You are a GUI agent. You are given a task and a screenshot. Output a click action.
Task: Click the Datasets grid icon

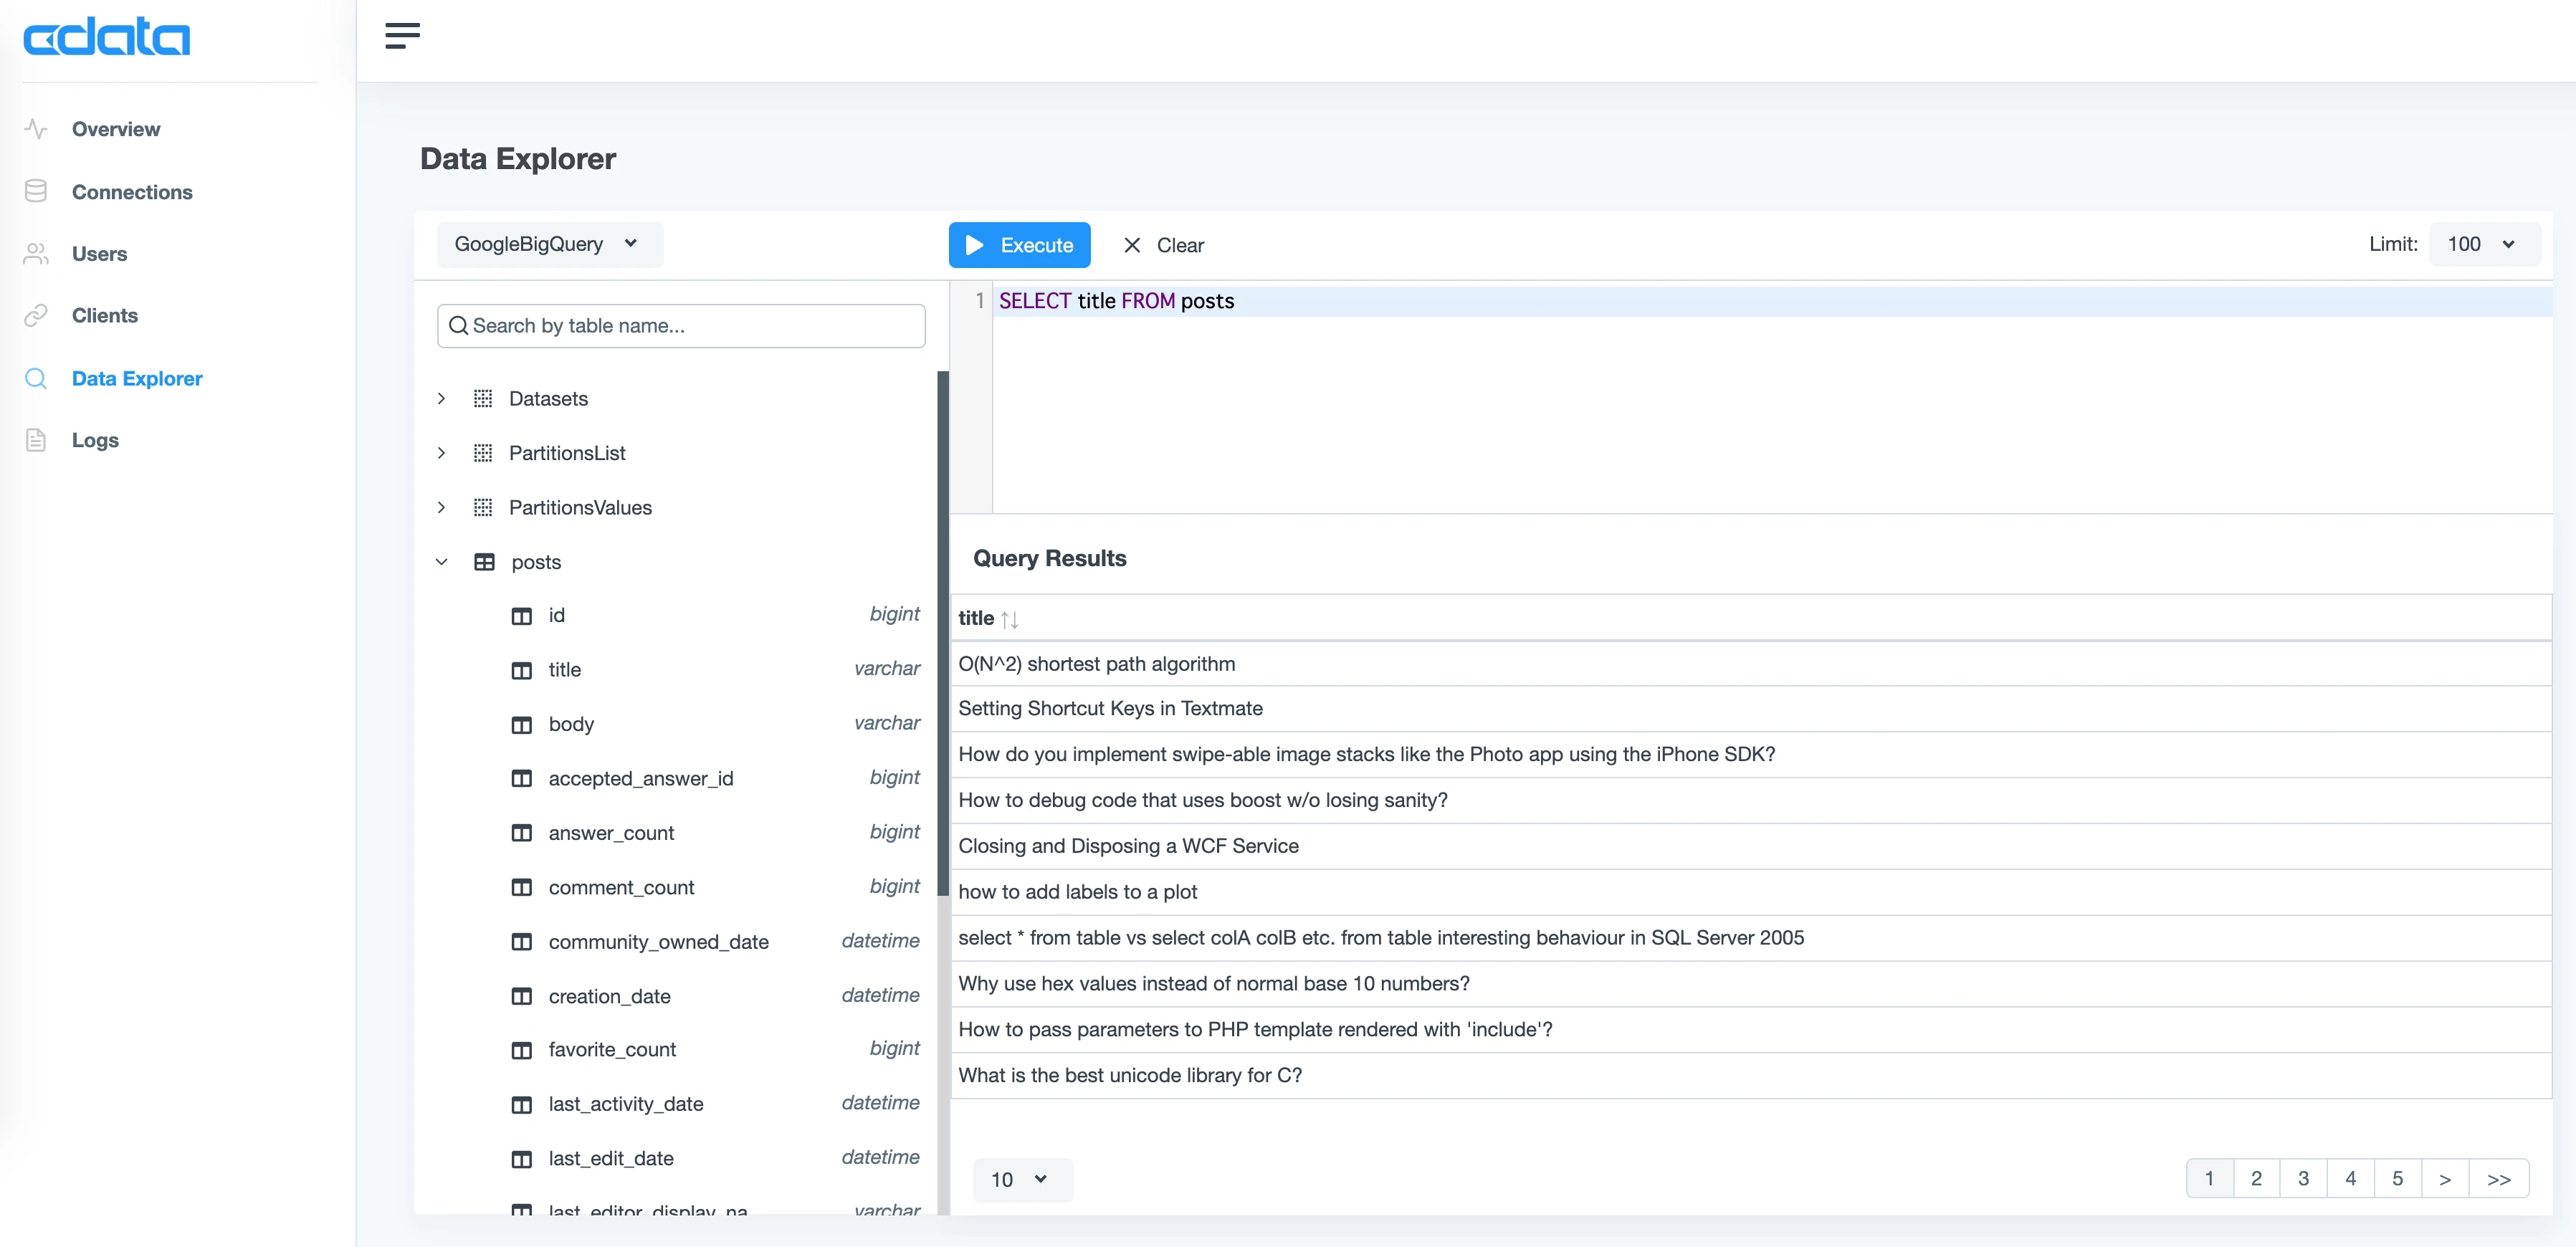[483, 399]
